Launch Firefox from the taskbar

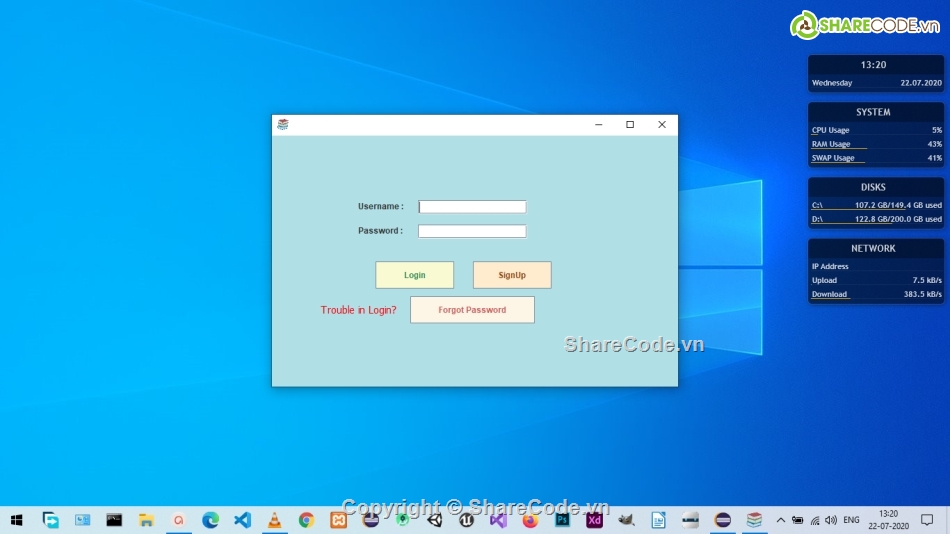point(530,520)
